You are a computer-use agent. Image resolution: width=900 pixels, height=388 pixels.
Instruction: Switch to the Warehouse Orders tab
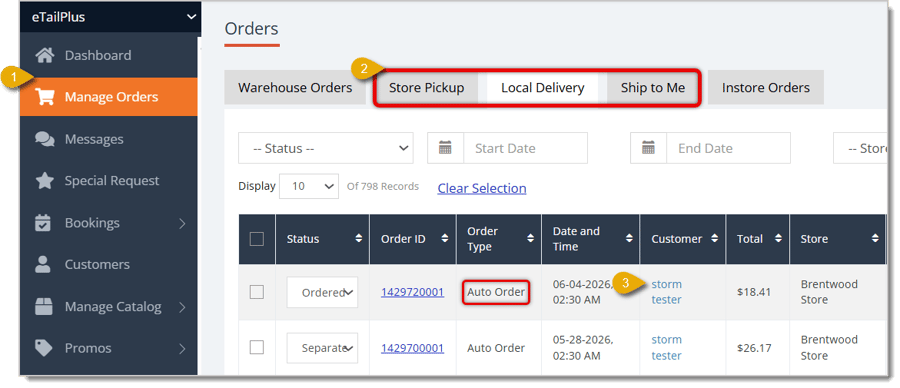coord(295,88)
